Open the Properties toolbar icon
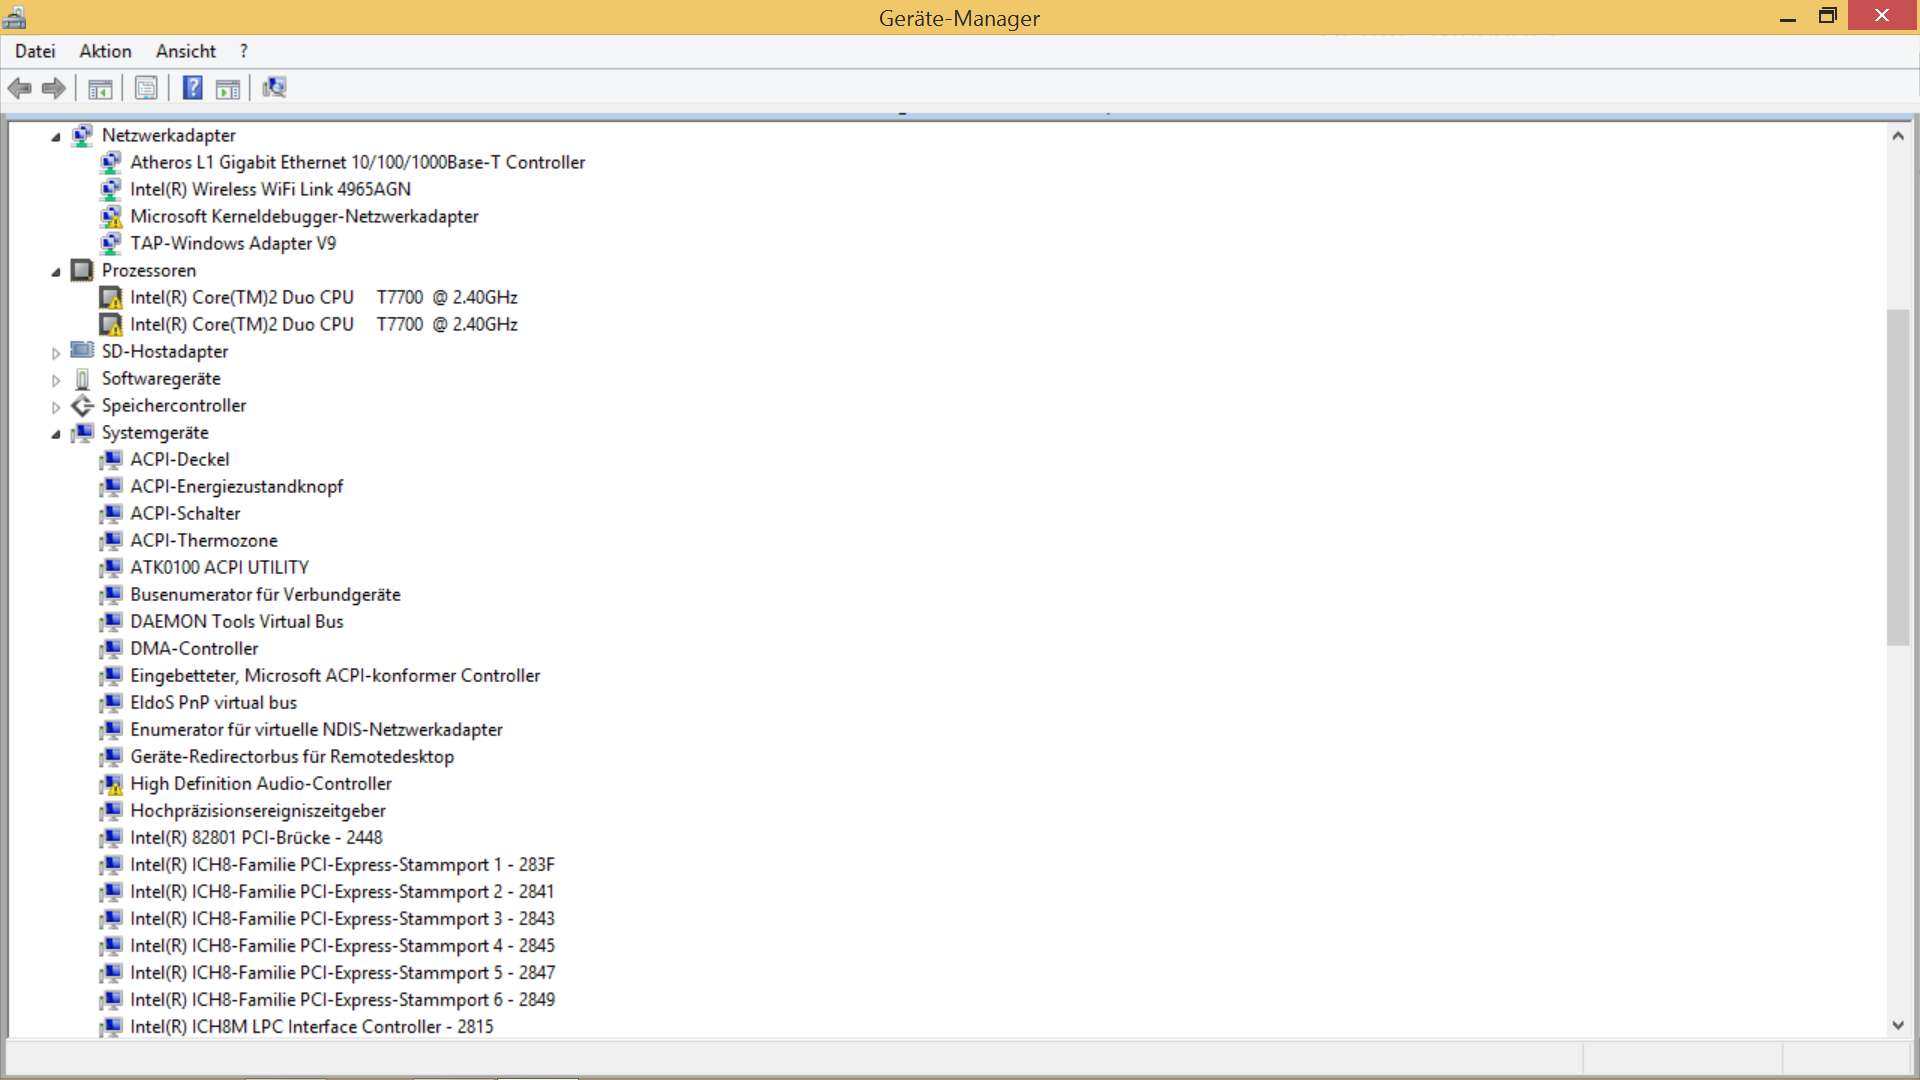1920x1080 pixels. [x=146, y=88]
